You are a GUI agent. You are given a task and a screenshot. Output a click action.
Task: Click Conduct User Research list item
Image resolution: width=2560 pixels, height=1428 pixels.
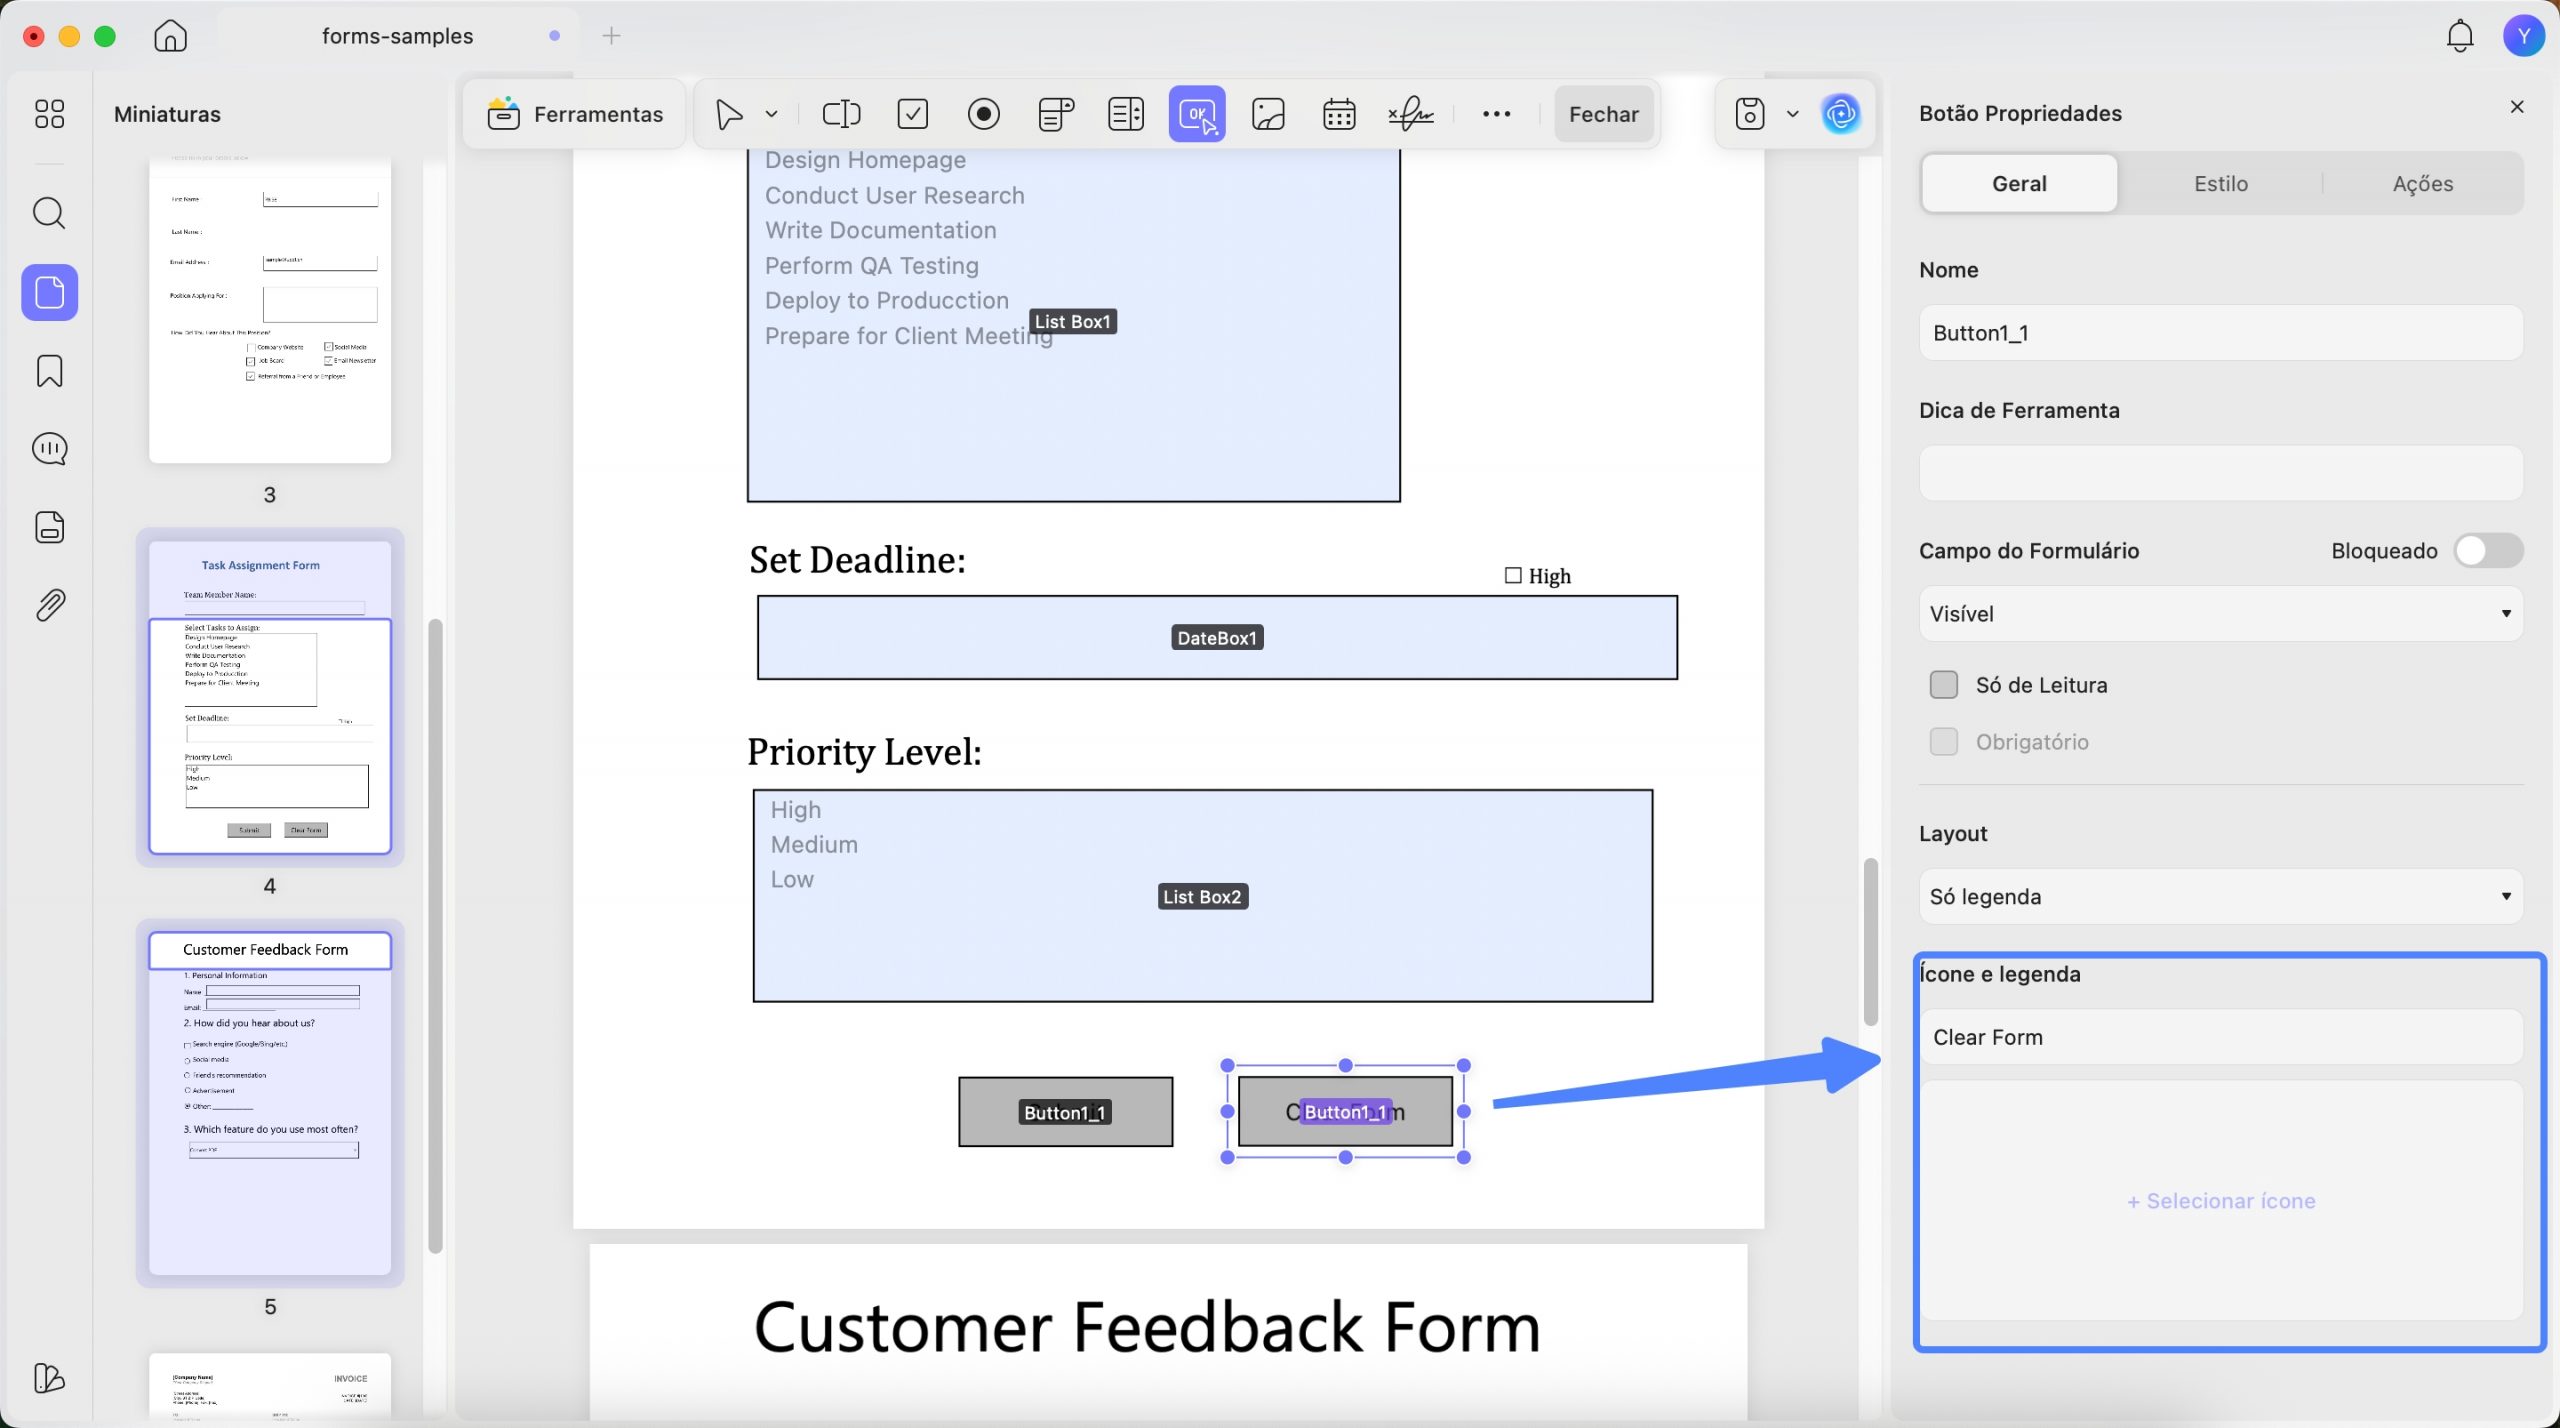pyautogui.click(x=894, y=195)
